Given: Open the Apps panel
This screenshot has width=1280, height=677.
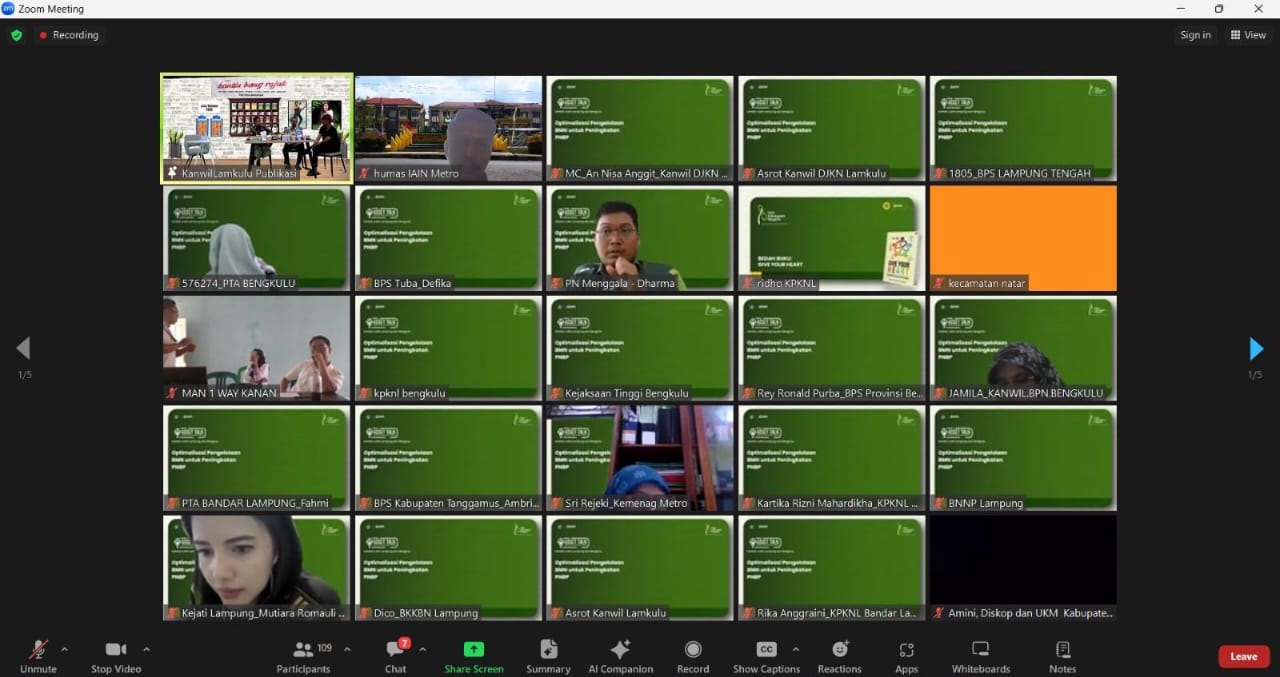Looking at the screenshot, I should [906, 655].
